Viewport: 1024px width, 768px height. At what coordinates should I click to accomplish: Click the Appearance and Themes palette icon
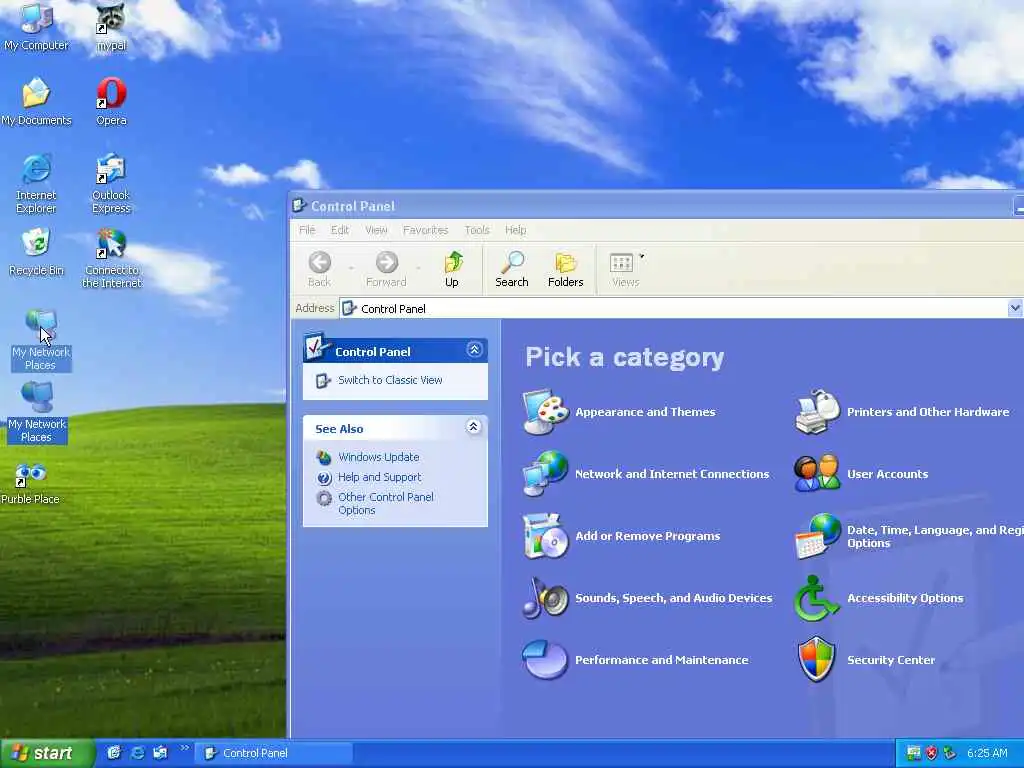tap(546, 411)
